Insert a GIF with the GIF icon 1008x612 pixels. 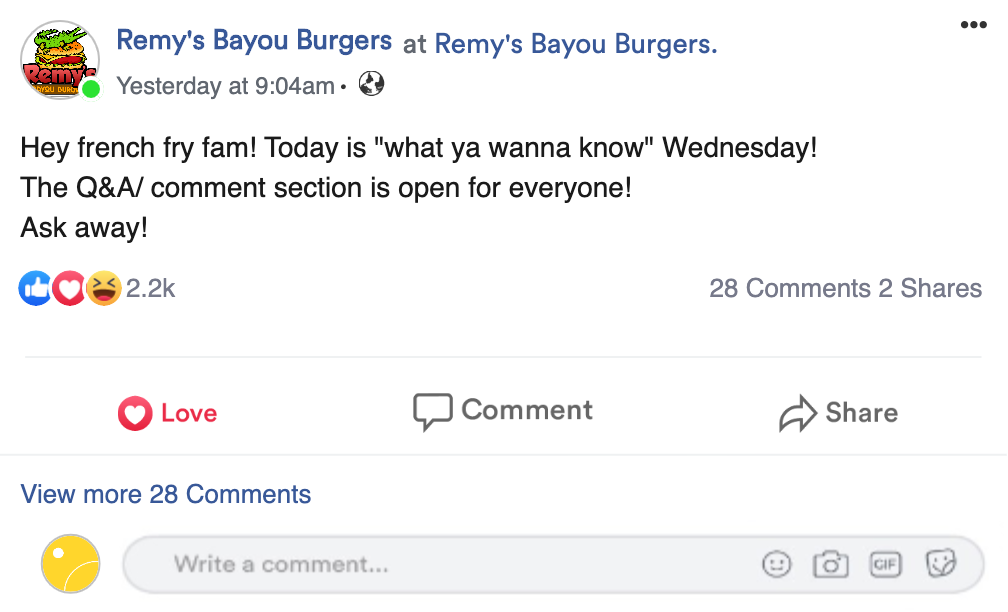point(884,564)
